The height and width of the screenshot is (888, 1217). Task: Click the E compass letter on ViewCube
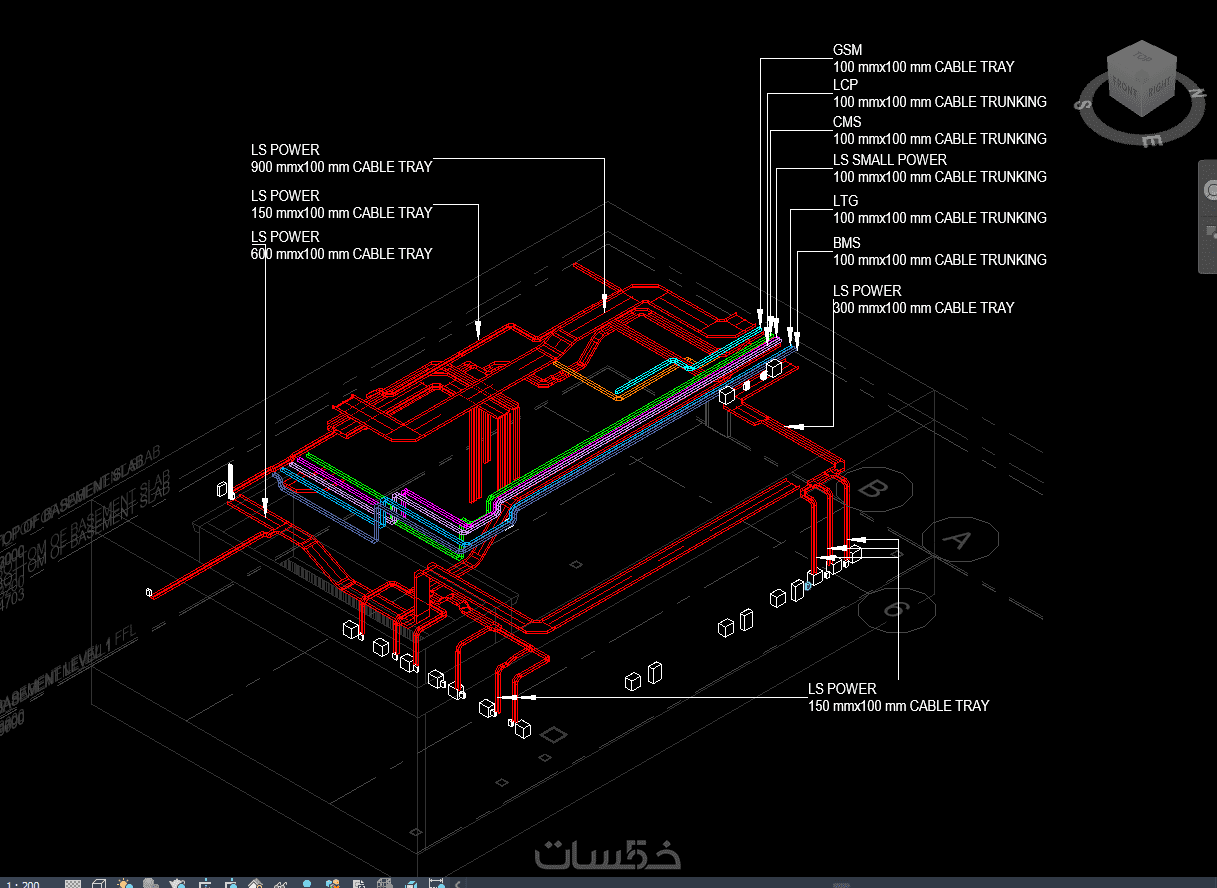click(x=1152, y=140)
